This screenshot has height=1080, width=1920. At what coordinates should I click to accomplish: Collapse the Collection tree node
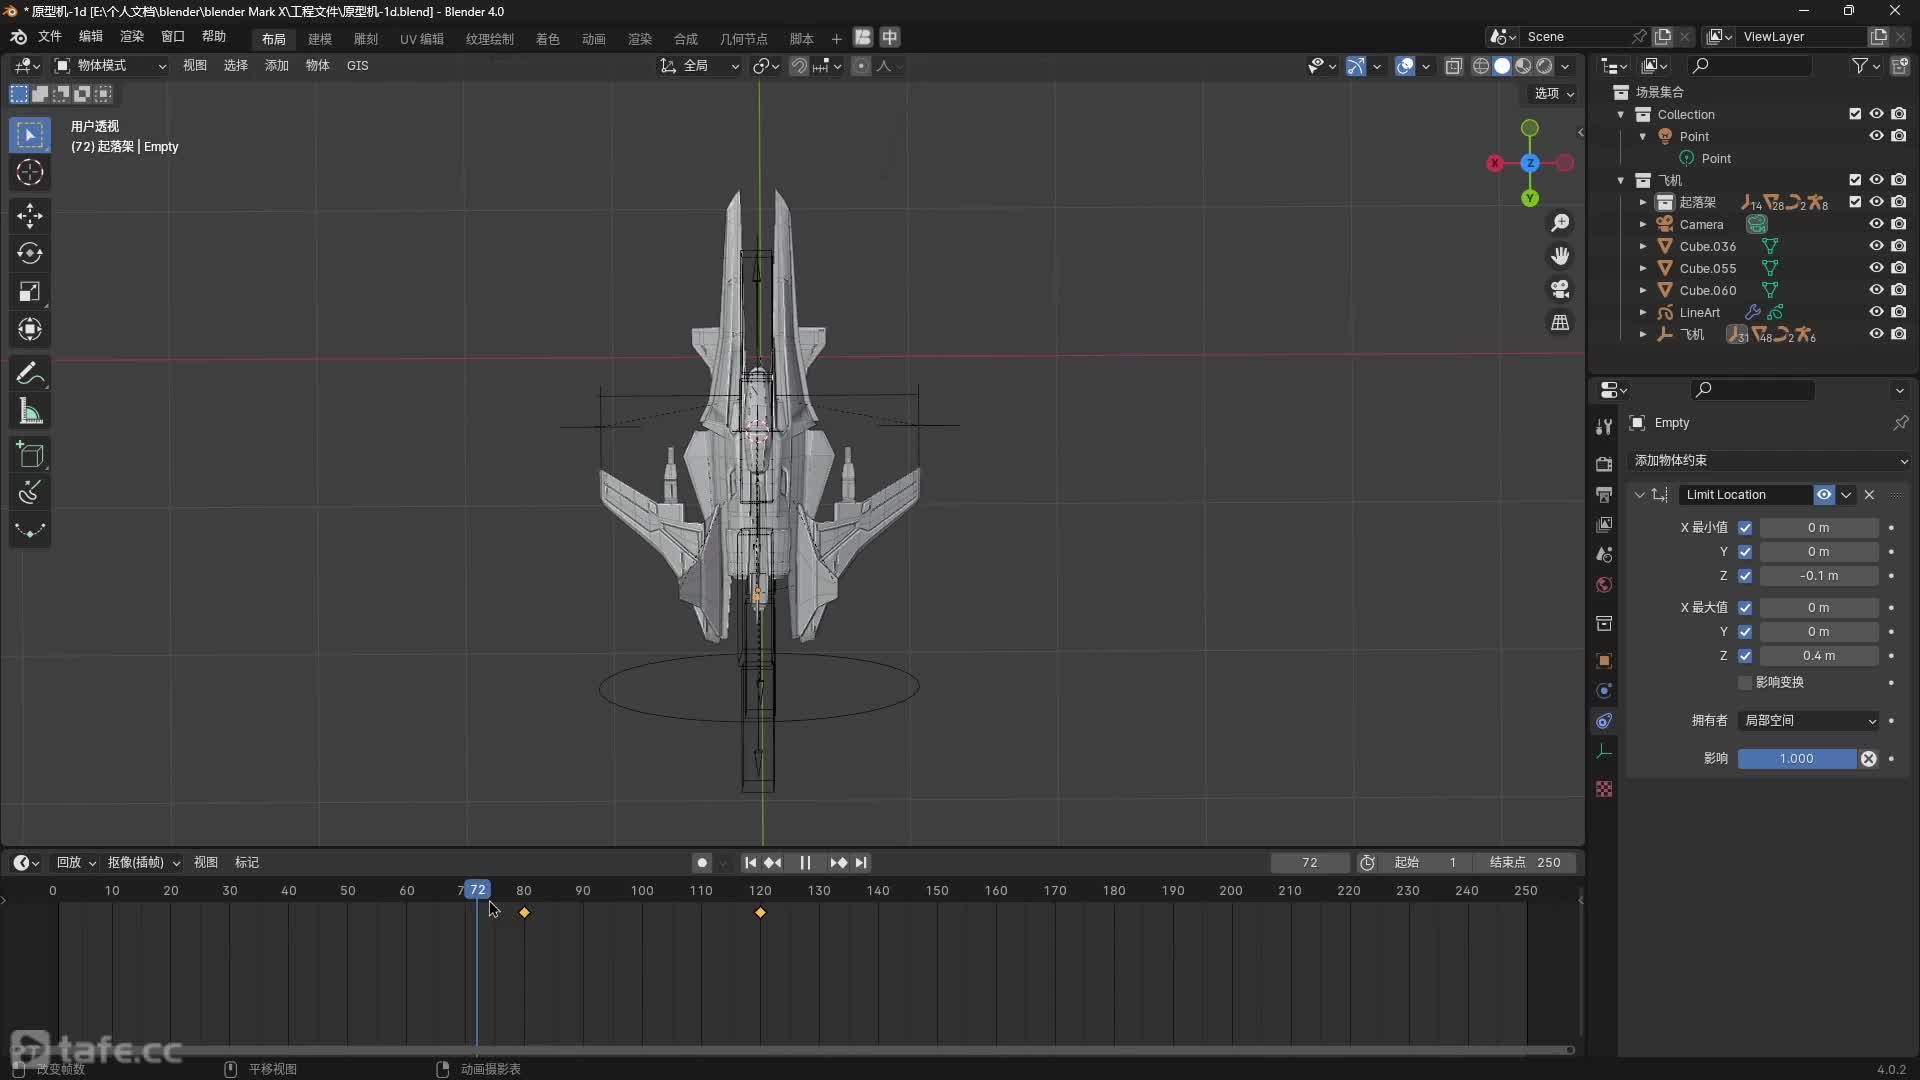(1621, 114)
